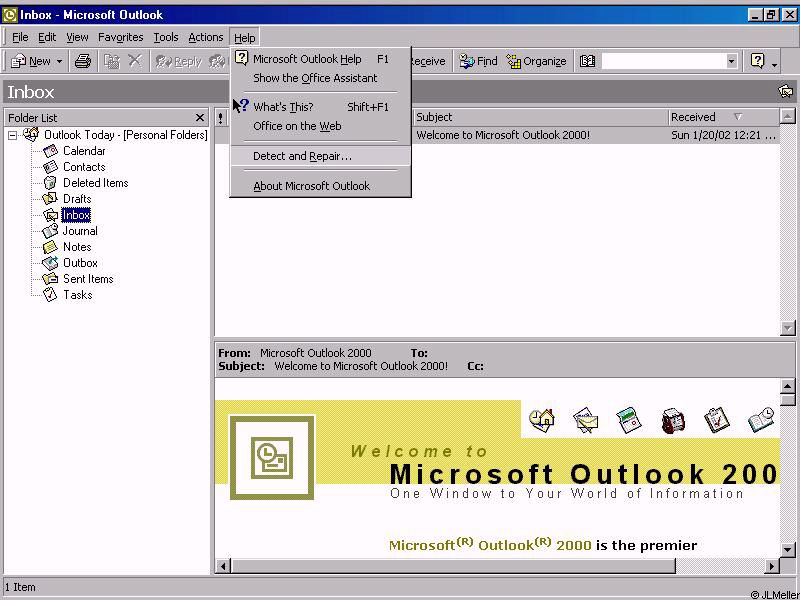
Task: Select Show the Office Assistant
Action: [x=320, y=78]
